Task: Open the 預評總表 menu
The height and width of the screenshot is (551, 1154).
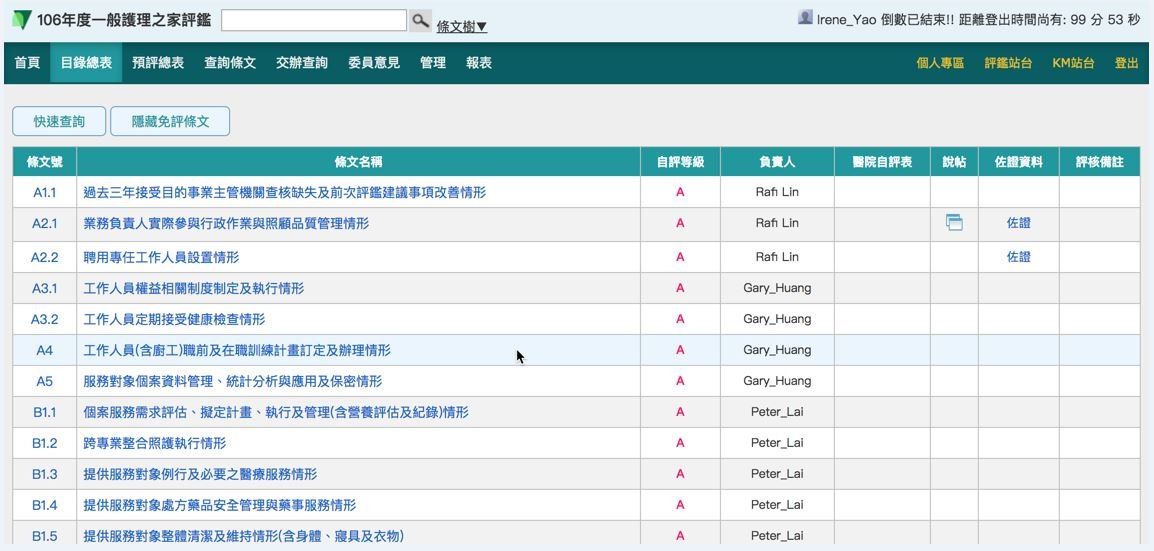Action: pyautogui.click(x=158, y=63)
